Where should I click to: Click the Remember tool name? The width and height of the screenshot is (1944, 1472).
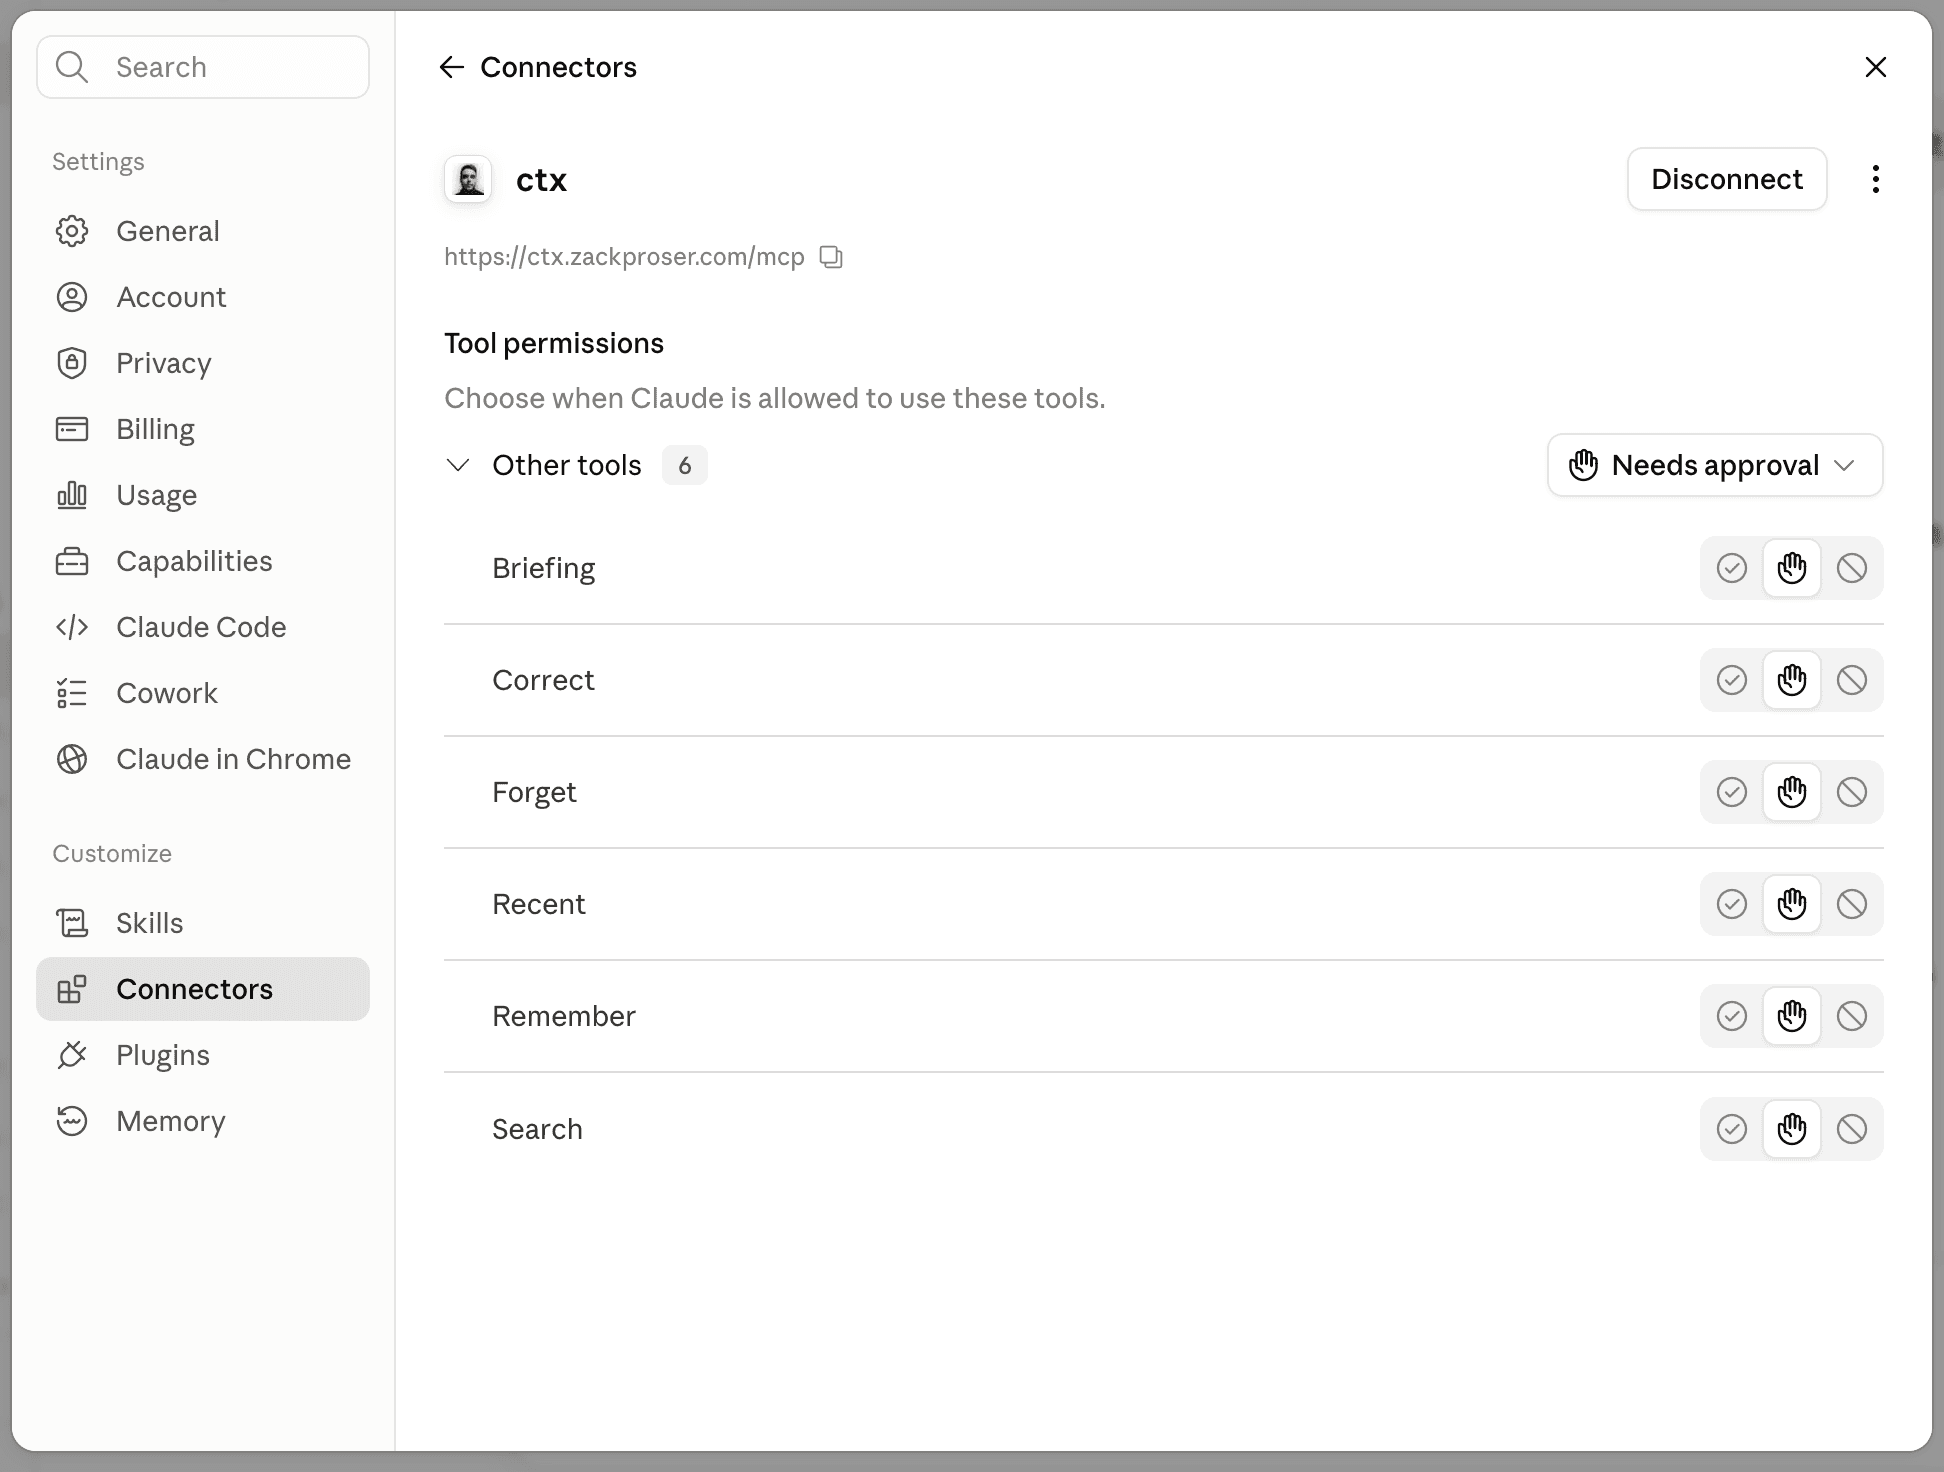point(564,1016)
